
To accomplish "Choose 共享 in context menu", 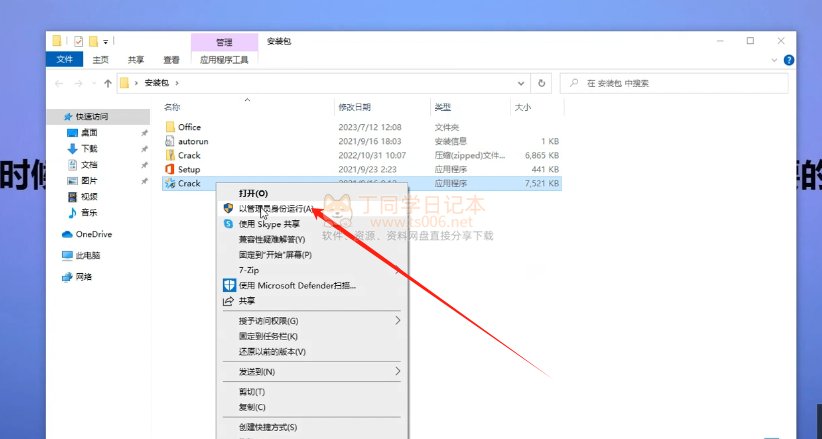I will 312,301.
